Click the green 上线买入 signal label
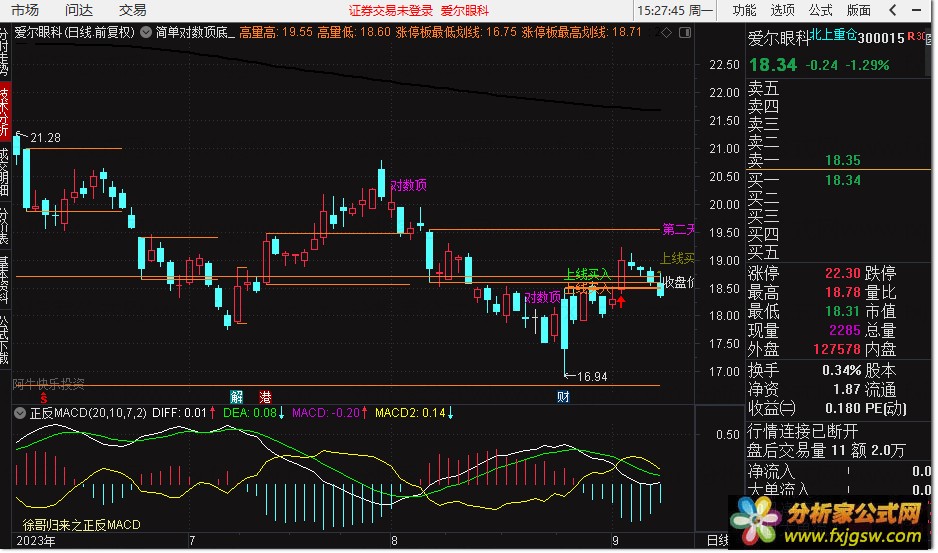The image size is (938, 553). pyautogui.click(x=587, y=274)
